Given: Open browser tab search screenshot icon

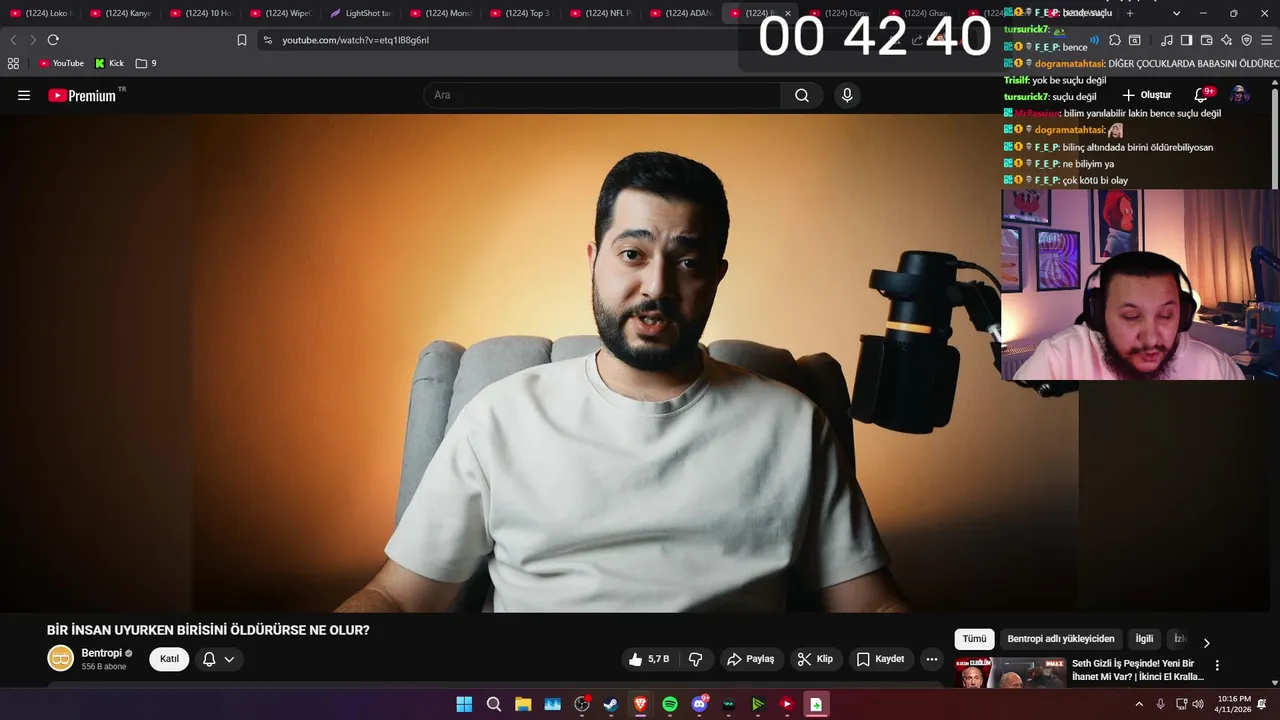Looking at the screenshot, I should coord(1135,40).
